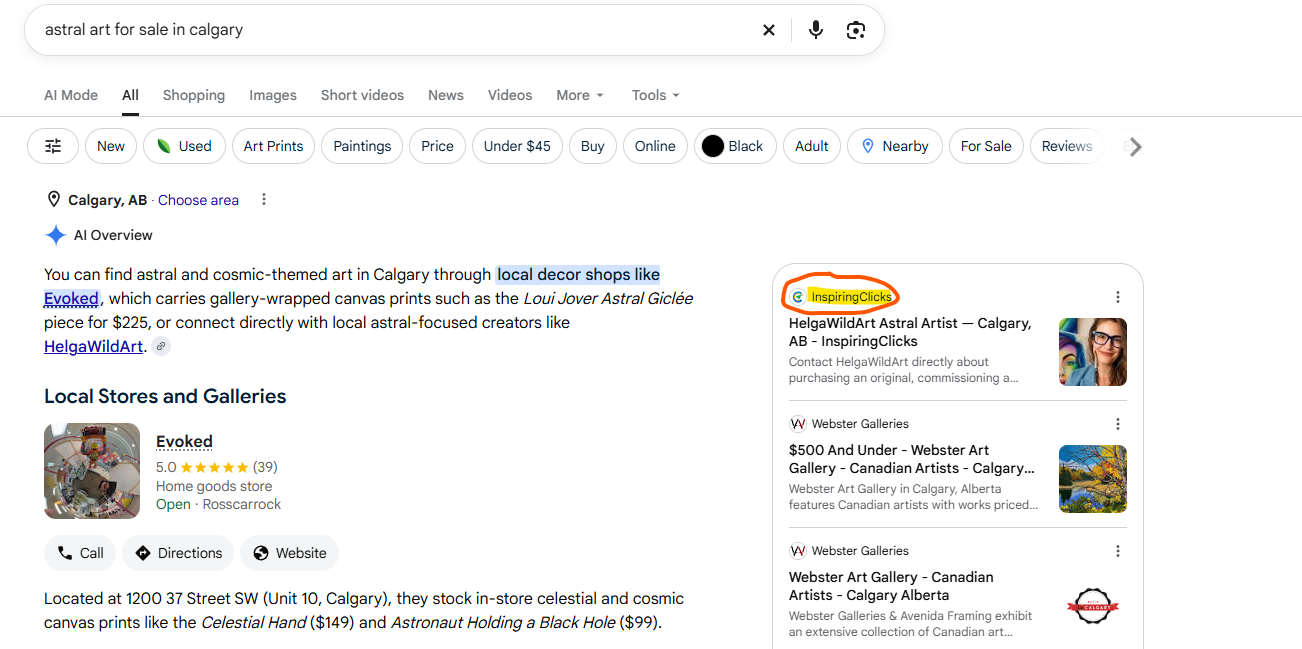
Task: Click the Calgary badge logo thumbnail
Action: 1093,606
